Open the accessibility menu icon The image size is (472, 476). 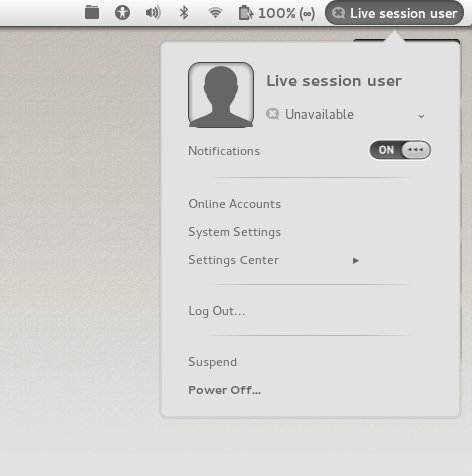[x=122, y=13]
